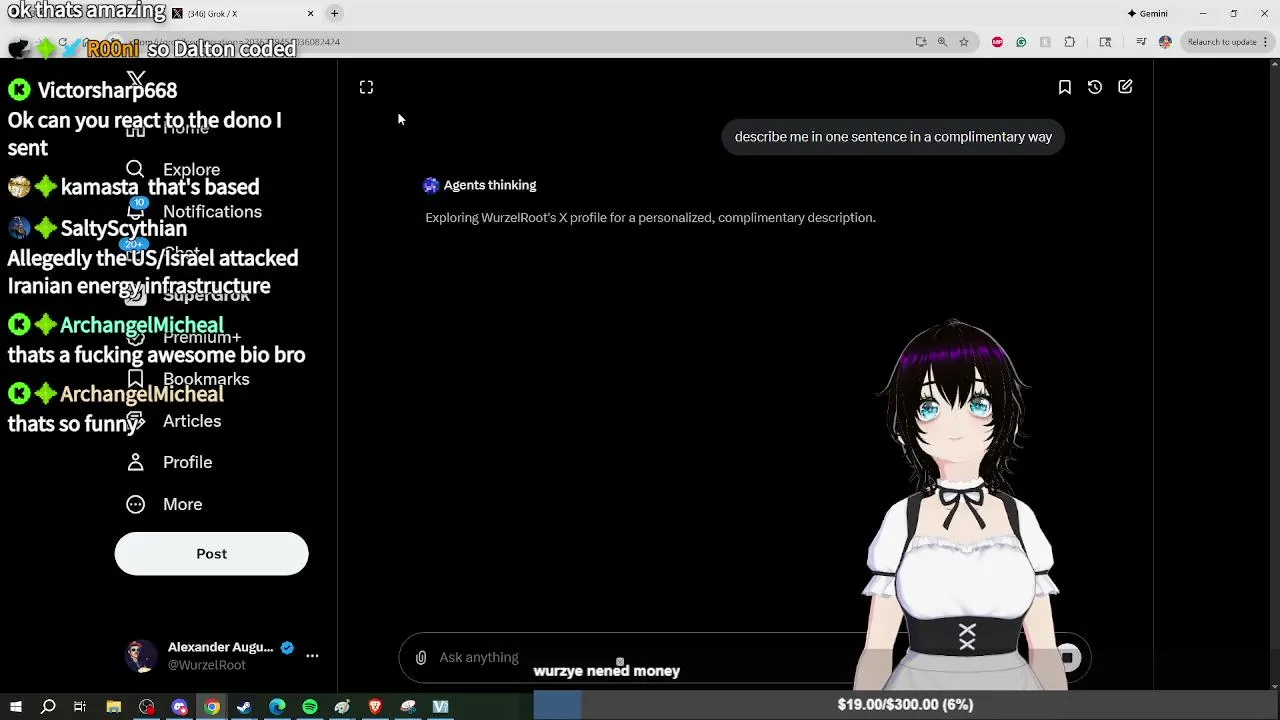
Task: Start a new Grok chat with compose icon
Action: [x=1125, y=88]
